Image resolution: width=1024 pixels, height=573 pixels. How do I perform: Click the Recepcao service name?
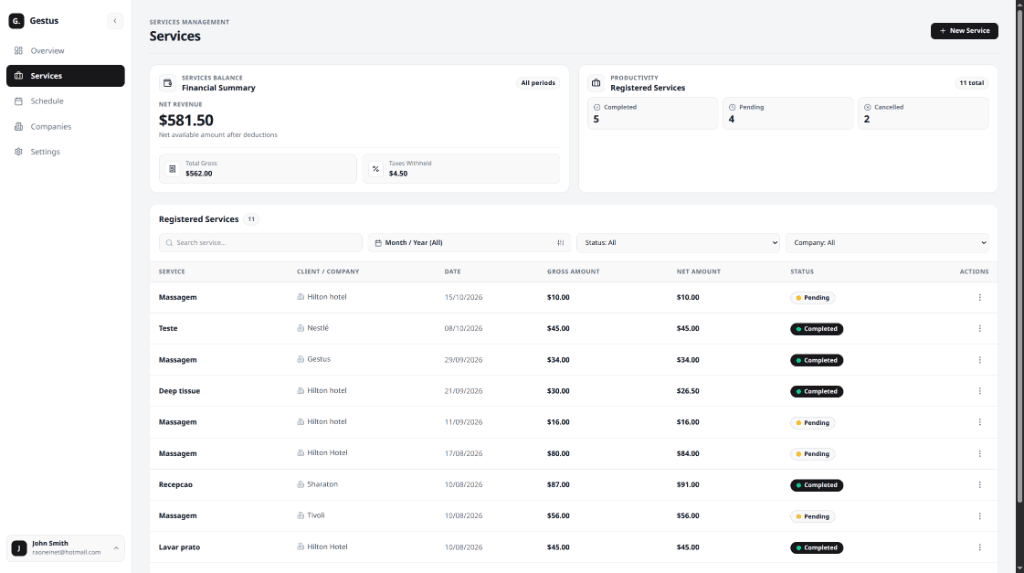pyautogui.click(x=176, y=485)
